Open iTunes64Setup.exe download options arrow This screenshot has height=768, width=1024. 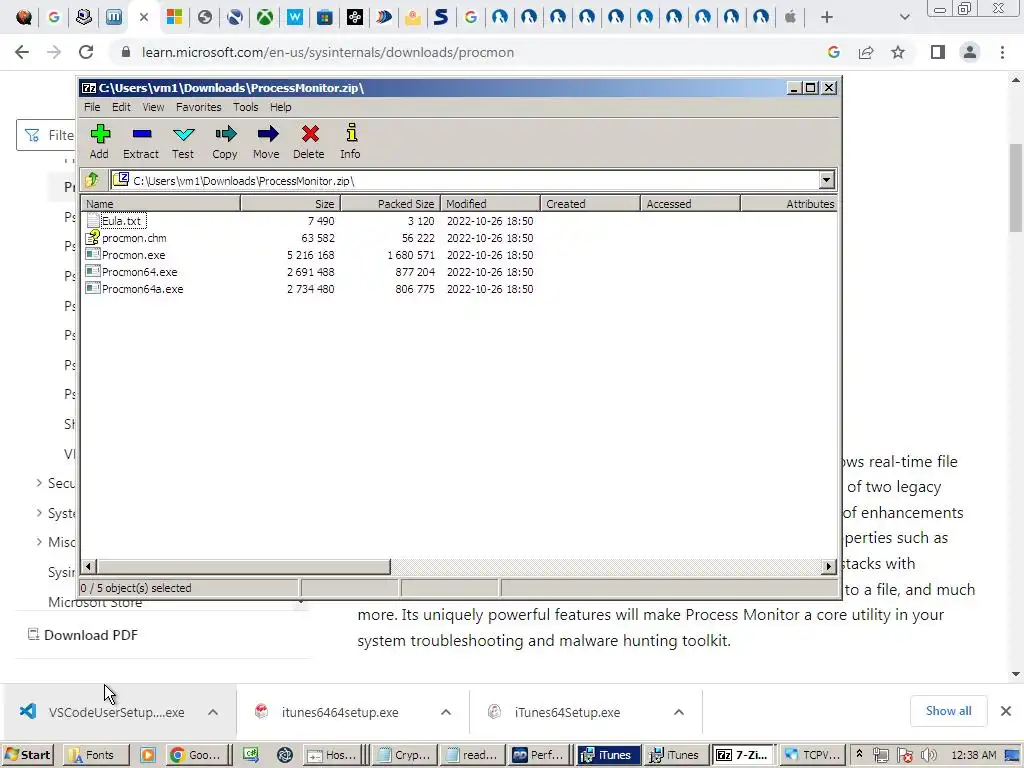679,712
